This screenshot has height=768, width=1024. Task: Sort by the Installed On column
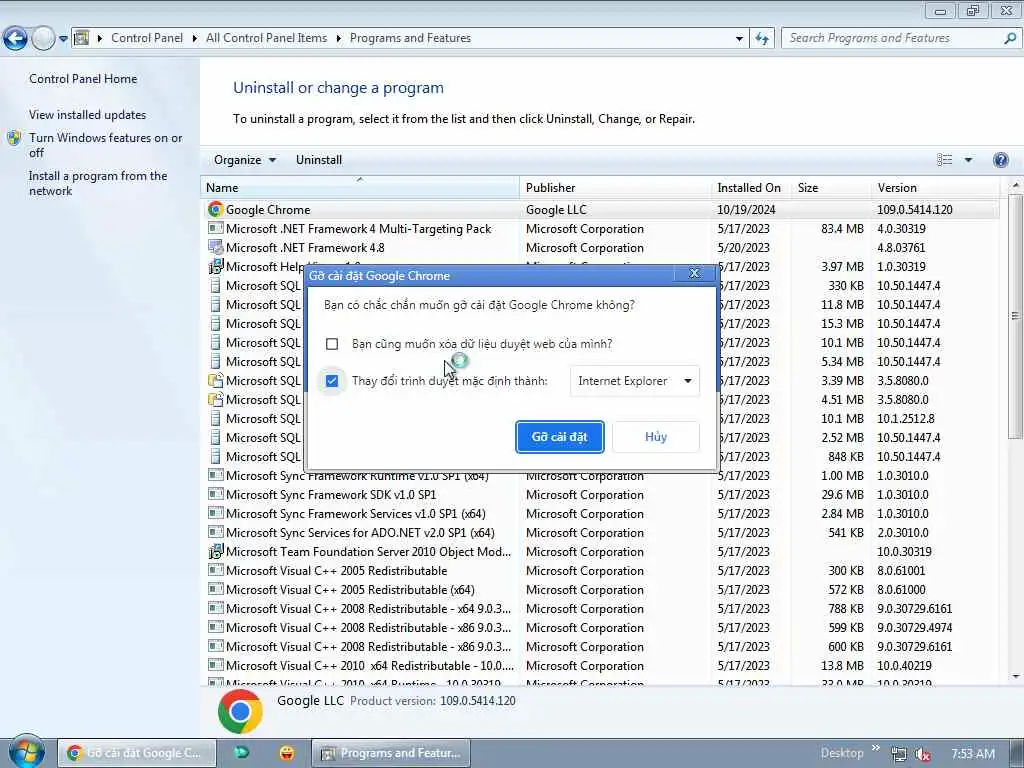click(751, 187)
